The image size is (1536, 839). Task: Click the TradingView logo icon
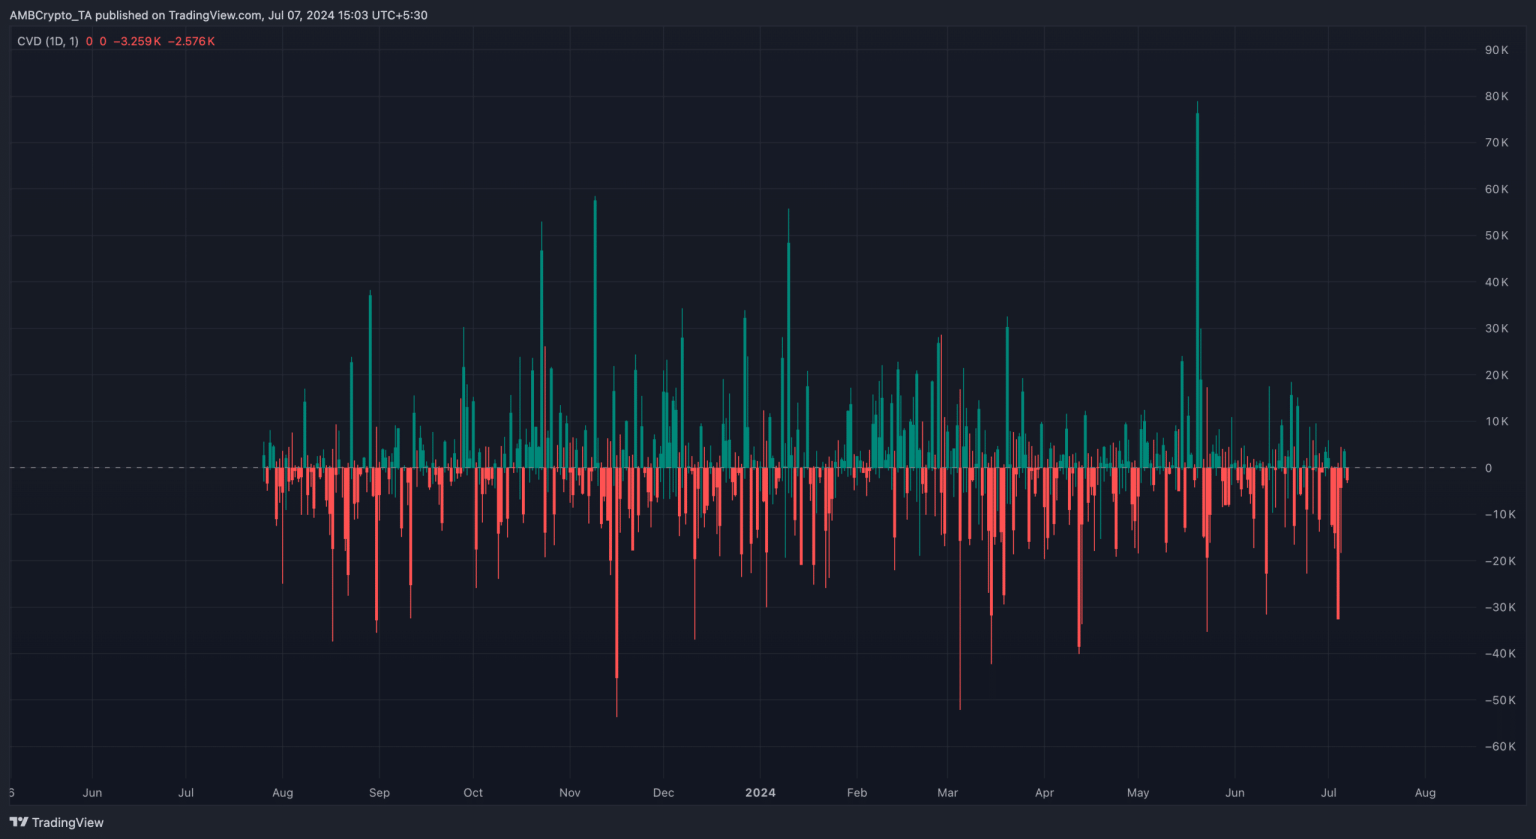point(19,822)
